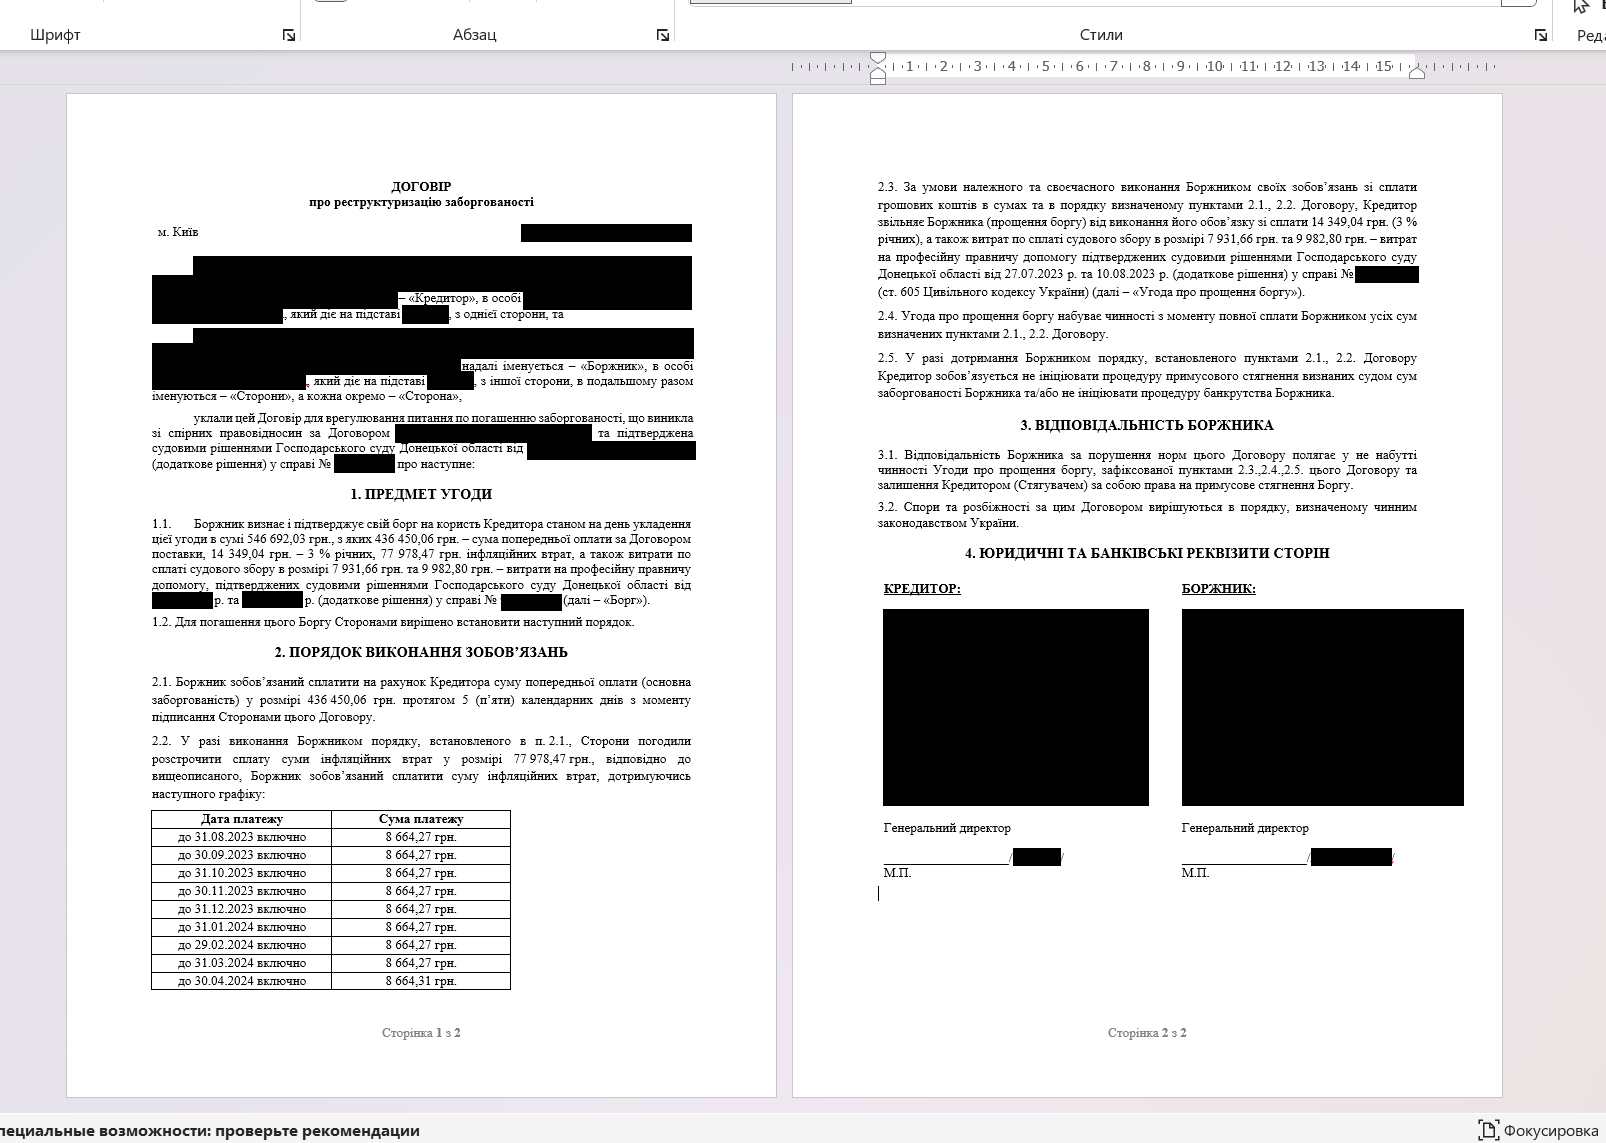Click "М.П." under the creditor signature line
The width and height of the screenshot is (1606, 1143).
[x=897, y=873]
